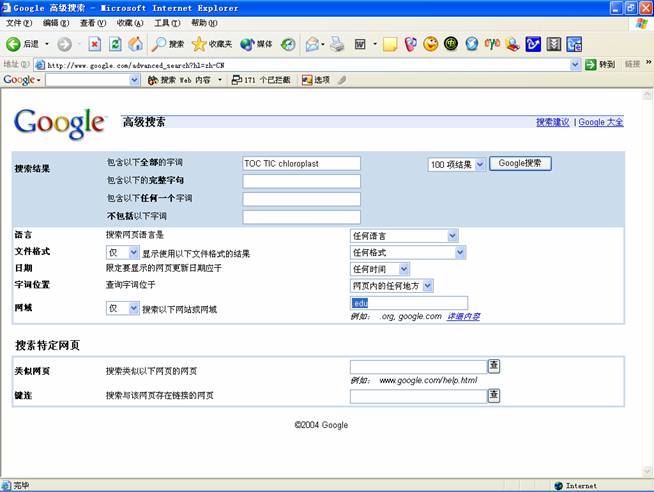Click the Print printer icon
This screenshot has height=492, width=654.
click(337, 44)
